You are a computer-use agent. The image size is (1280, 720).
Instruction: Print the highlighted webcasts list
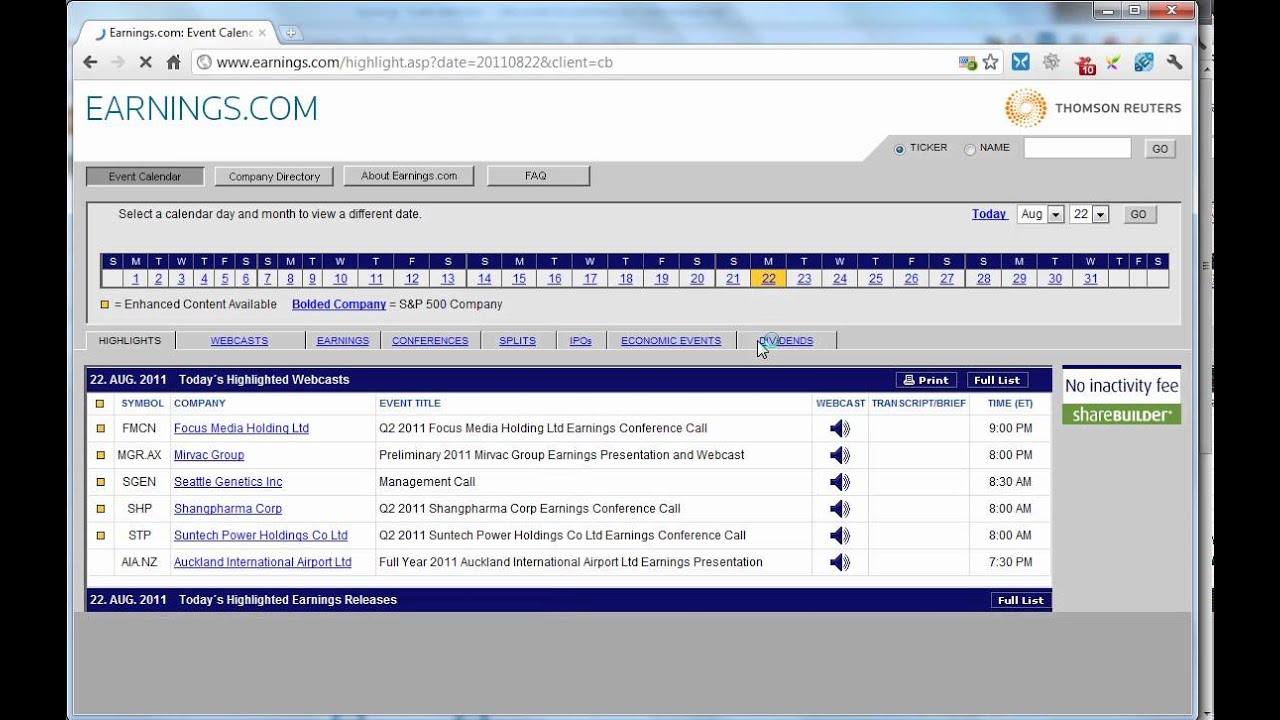pyautogui.click(x=926, y=380)
